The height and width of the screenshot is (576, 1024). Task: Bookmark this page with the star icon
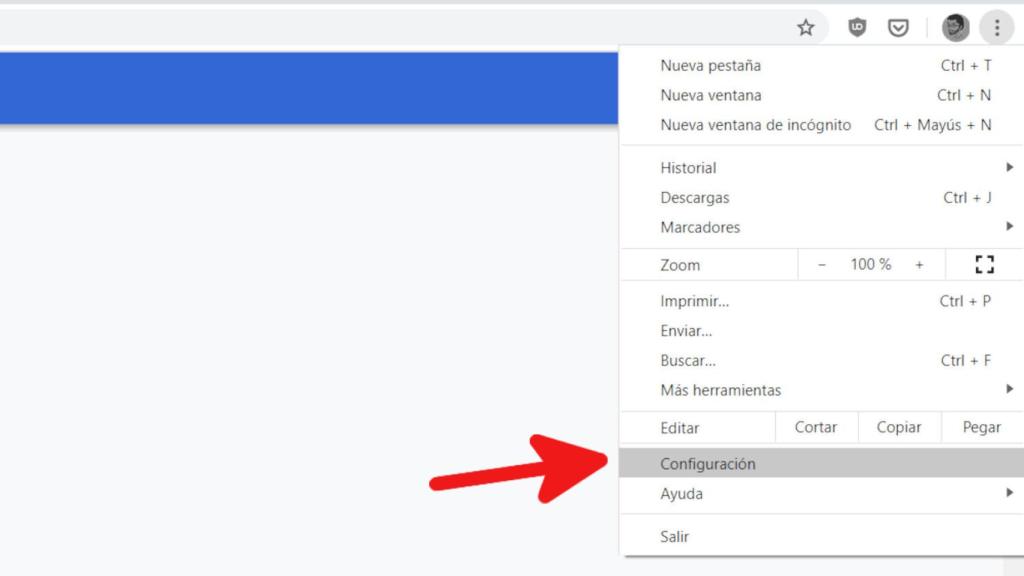pos(805,27)
